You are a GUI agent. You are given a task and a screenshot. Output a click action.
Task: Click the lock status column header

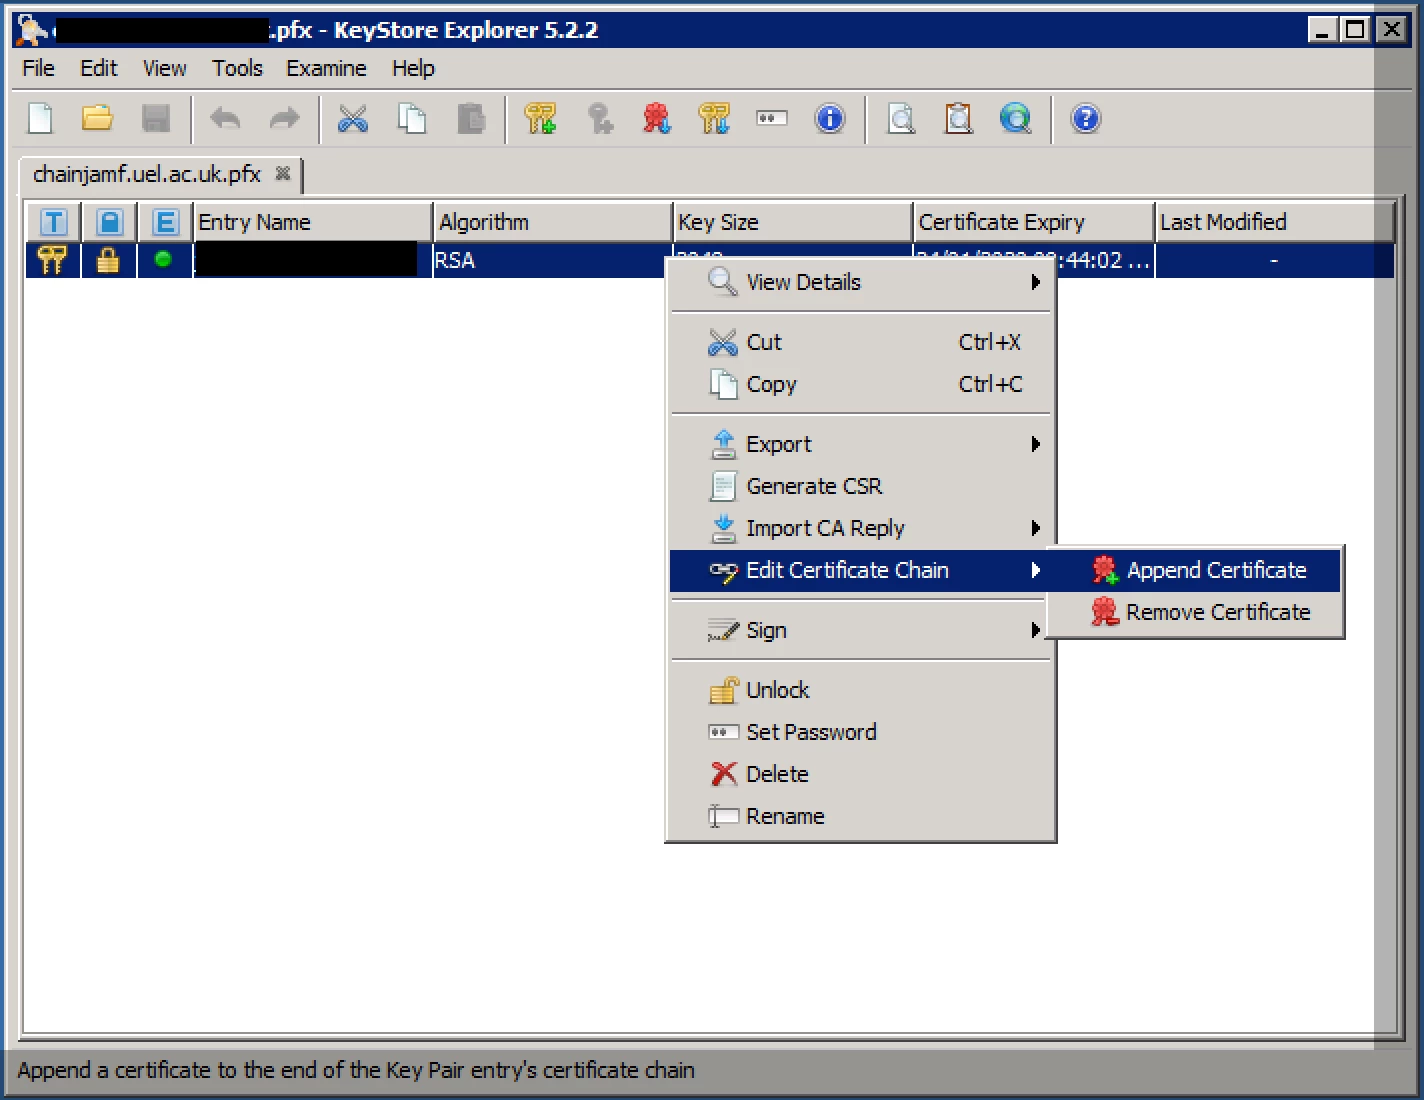tap(109, 222)
